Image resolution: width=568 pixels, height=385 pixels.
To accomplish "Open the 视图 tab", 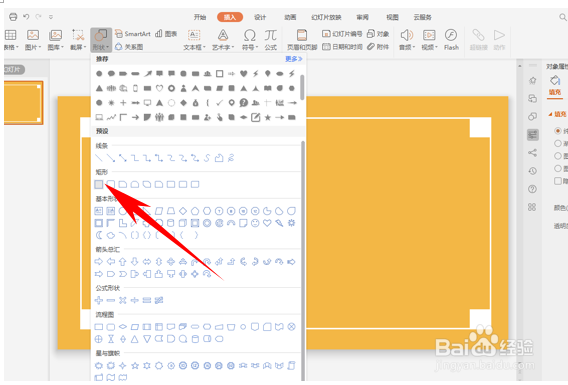I will (x=392, y=17).
